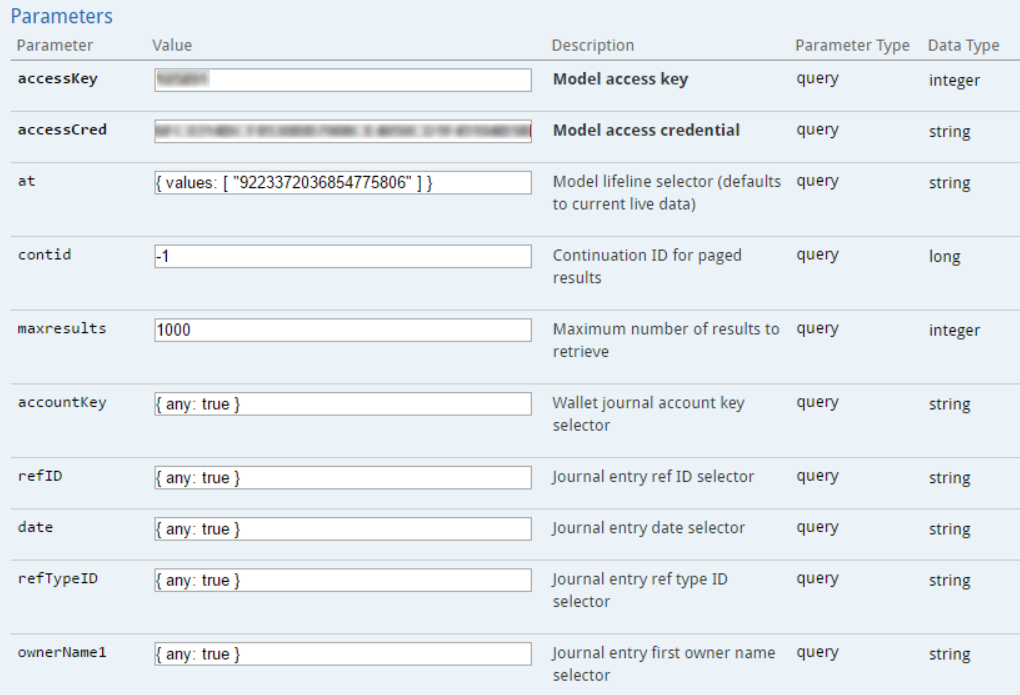Click the contid parameter name
This screenshot has width=1020, height=695.
click(44, 254)
